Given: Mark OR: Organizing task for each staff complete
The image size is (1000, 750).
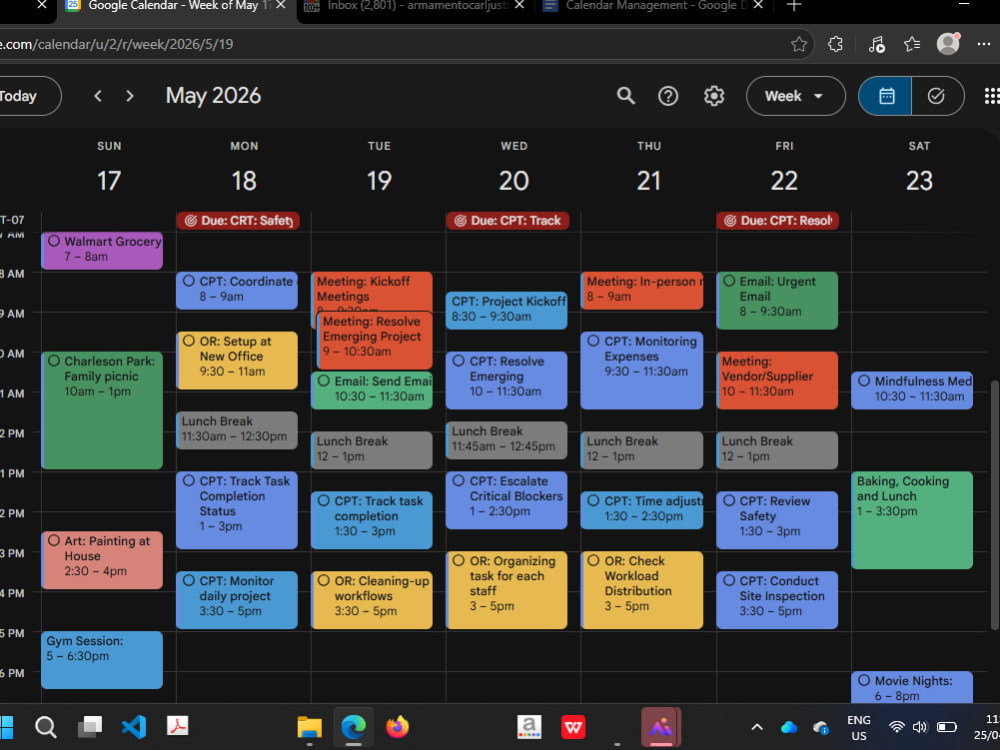Looking at the screenshot, I should tap(459, 561).
